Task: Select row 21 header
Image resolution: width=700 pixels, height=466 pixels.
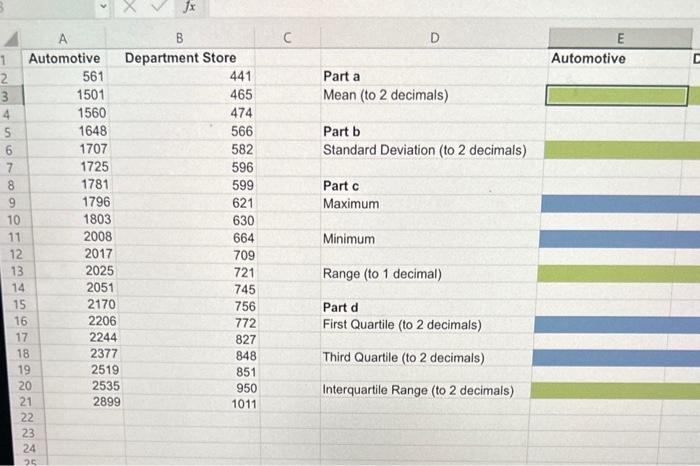Action: (x=25, y=402)
